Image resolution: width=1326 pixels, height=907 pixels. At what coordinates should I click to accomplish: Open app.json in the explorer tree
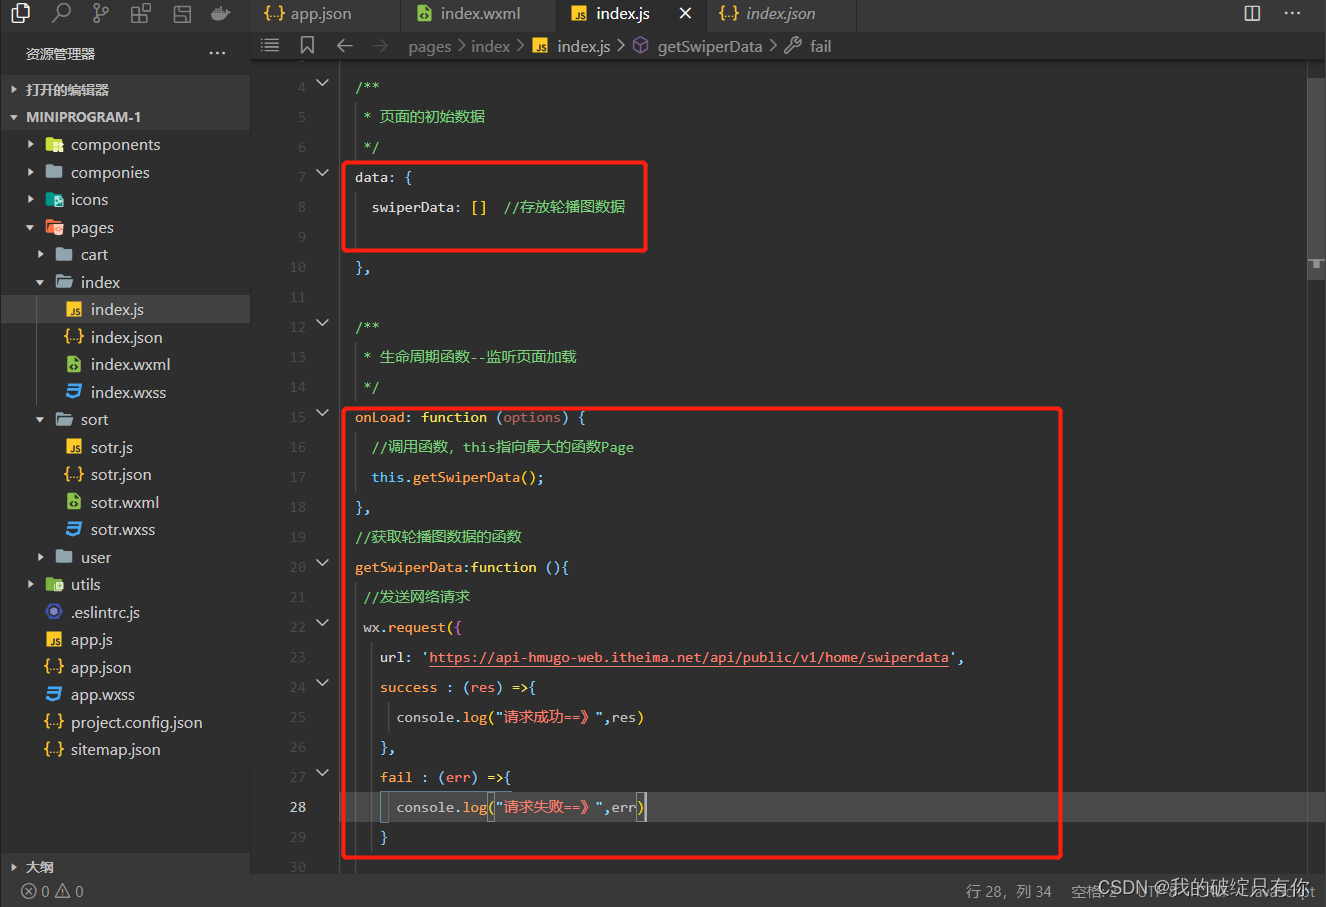point(125,667)
